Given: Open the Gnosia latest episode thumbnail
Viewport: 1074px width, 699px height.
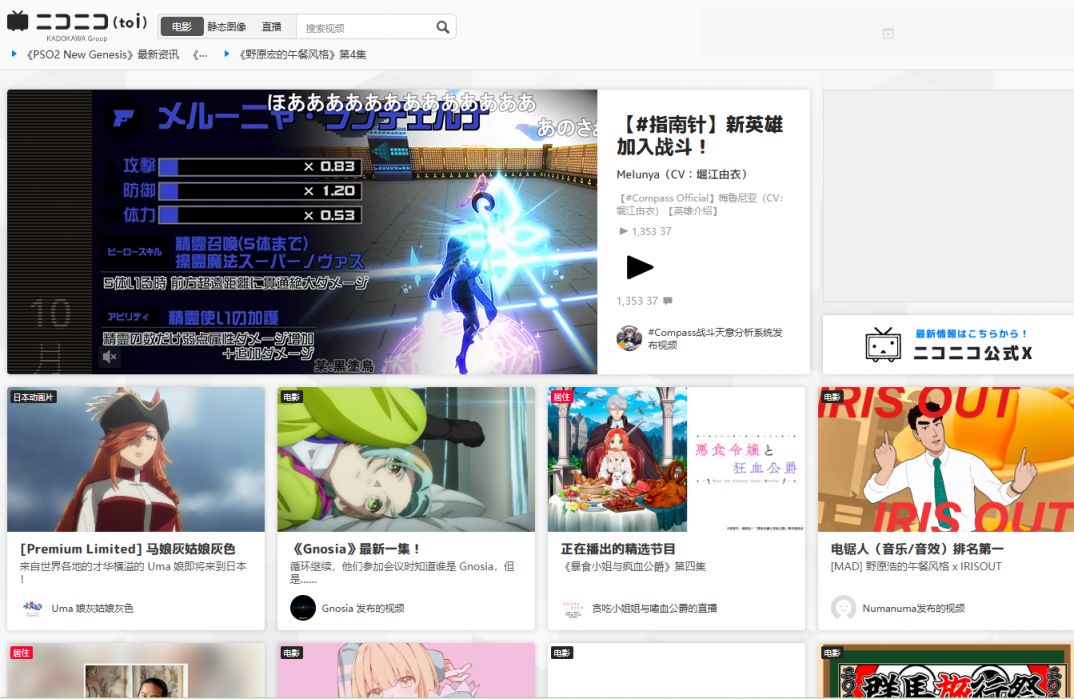Looking at the screenshot, I should [406, 459].
